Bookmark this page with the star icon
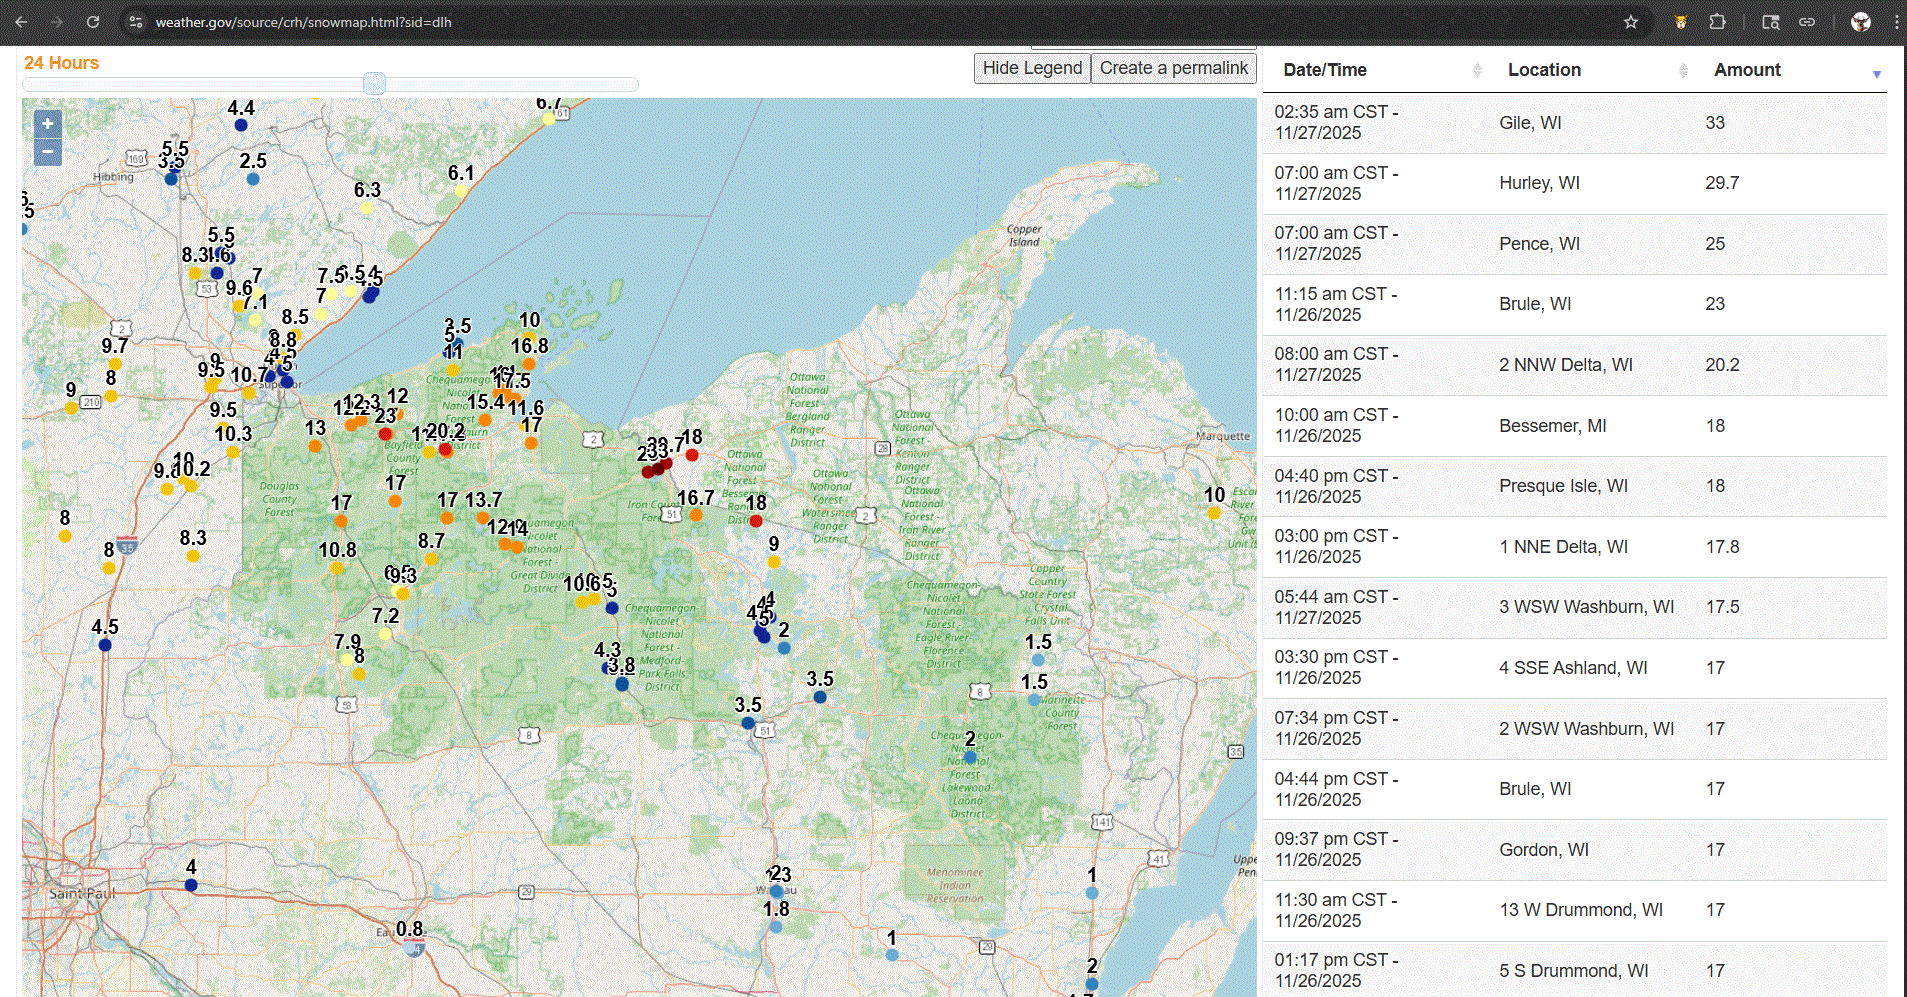This screenshot has height=997, width=1907. 1631,22
